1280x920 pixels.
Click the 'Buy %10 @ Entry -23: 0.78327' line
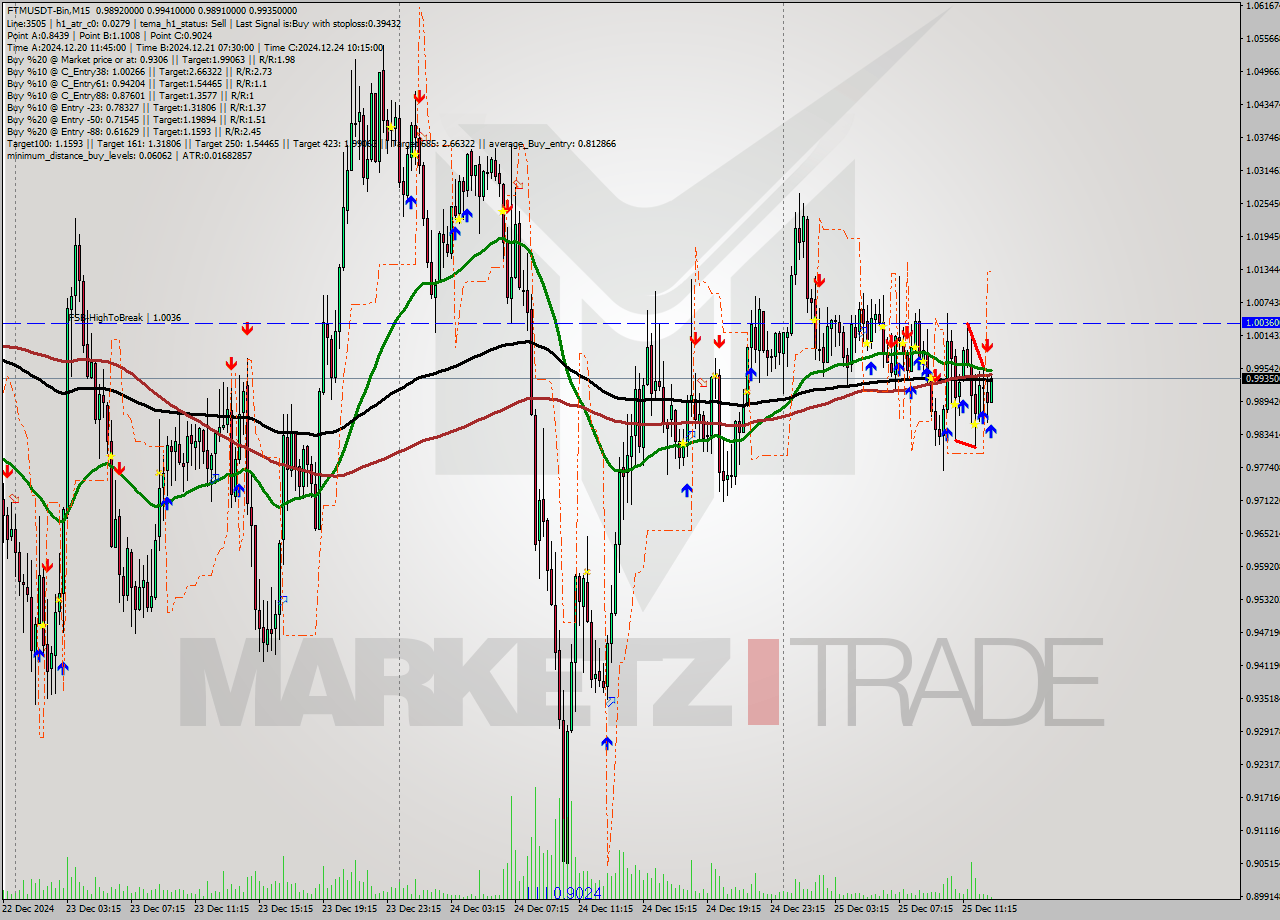click(73, 107)
